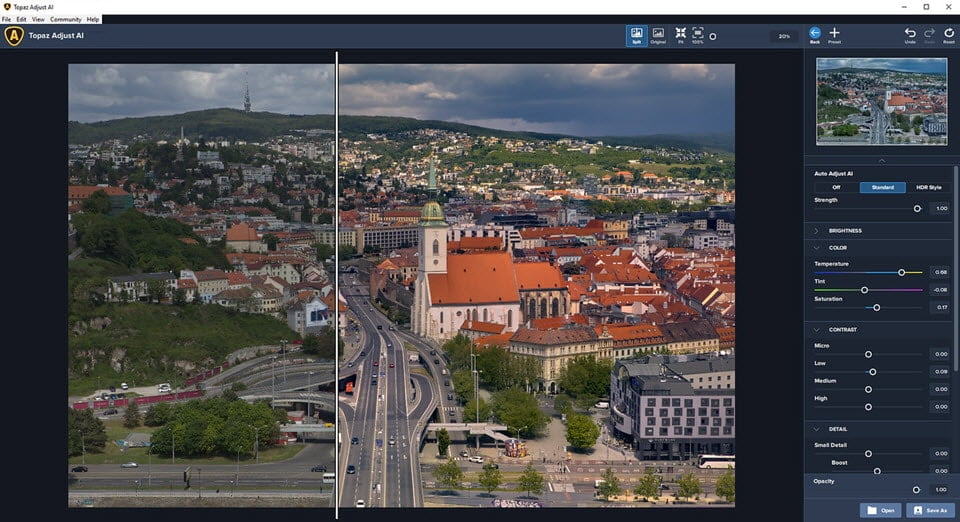Viewport: 960px width, 522px height.
Task: Select HDR Style Auto Adjust mode
Action: 928,187
